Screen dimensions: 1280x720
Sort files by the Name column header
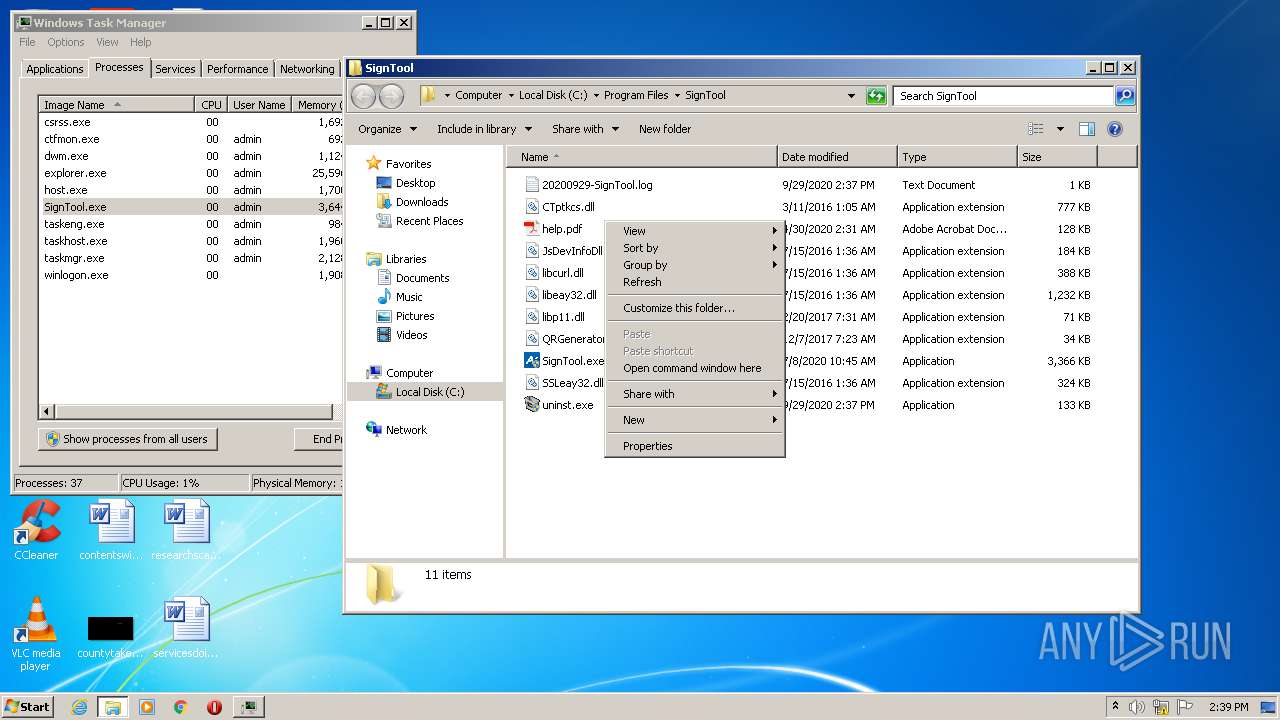pos(641,157)
